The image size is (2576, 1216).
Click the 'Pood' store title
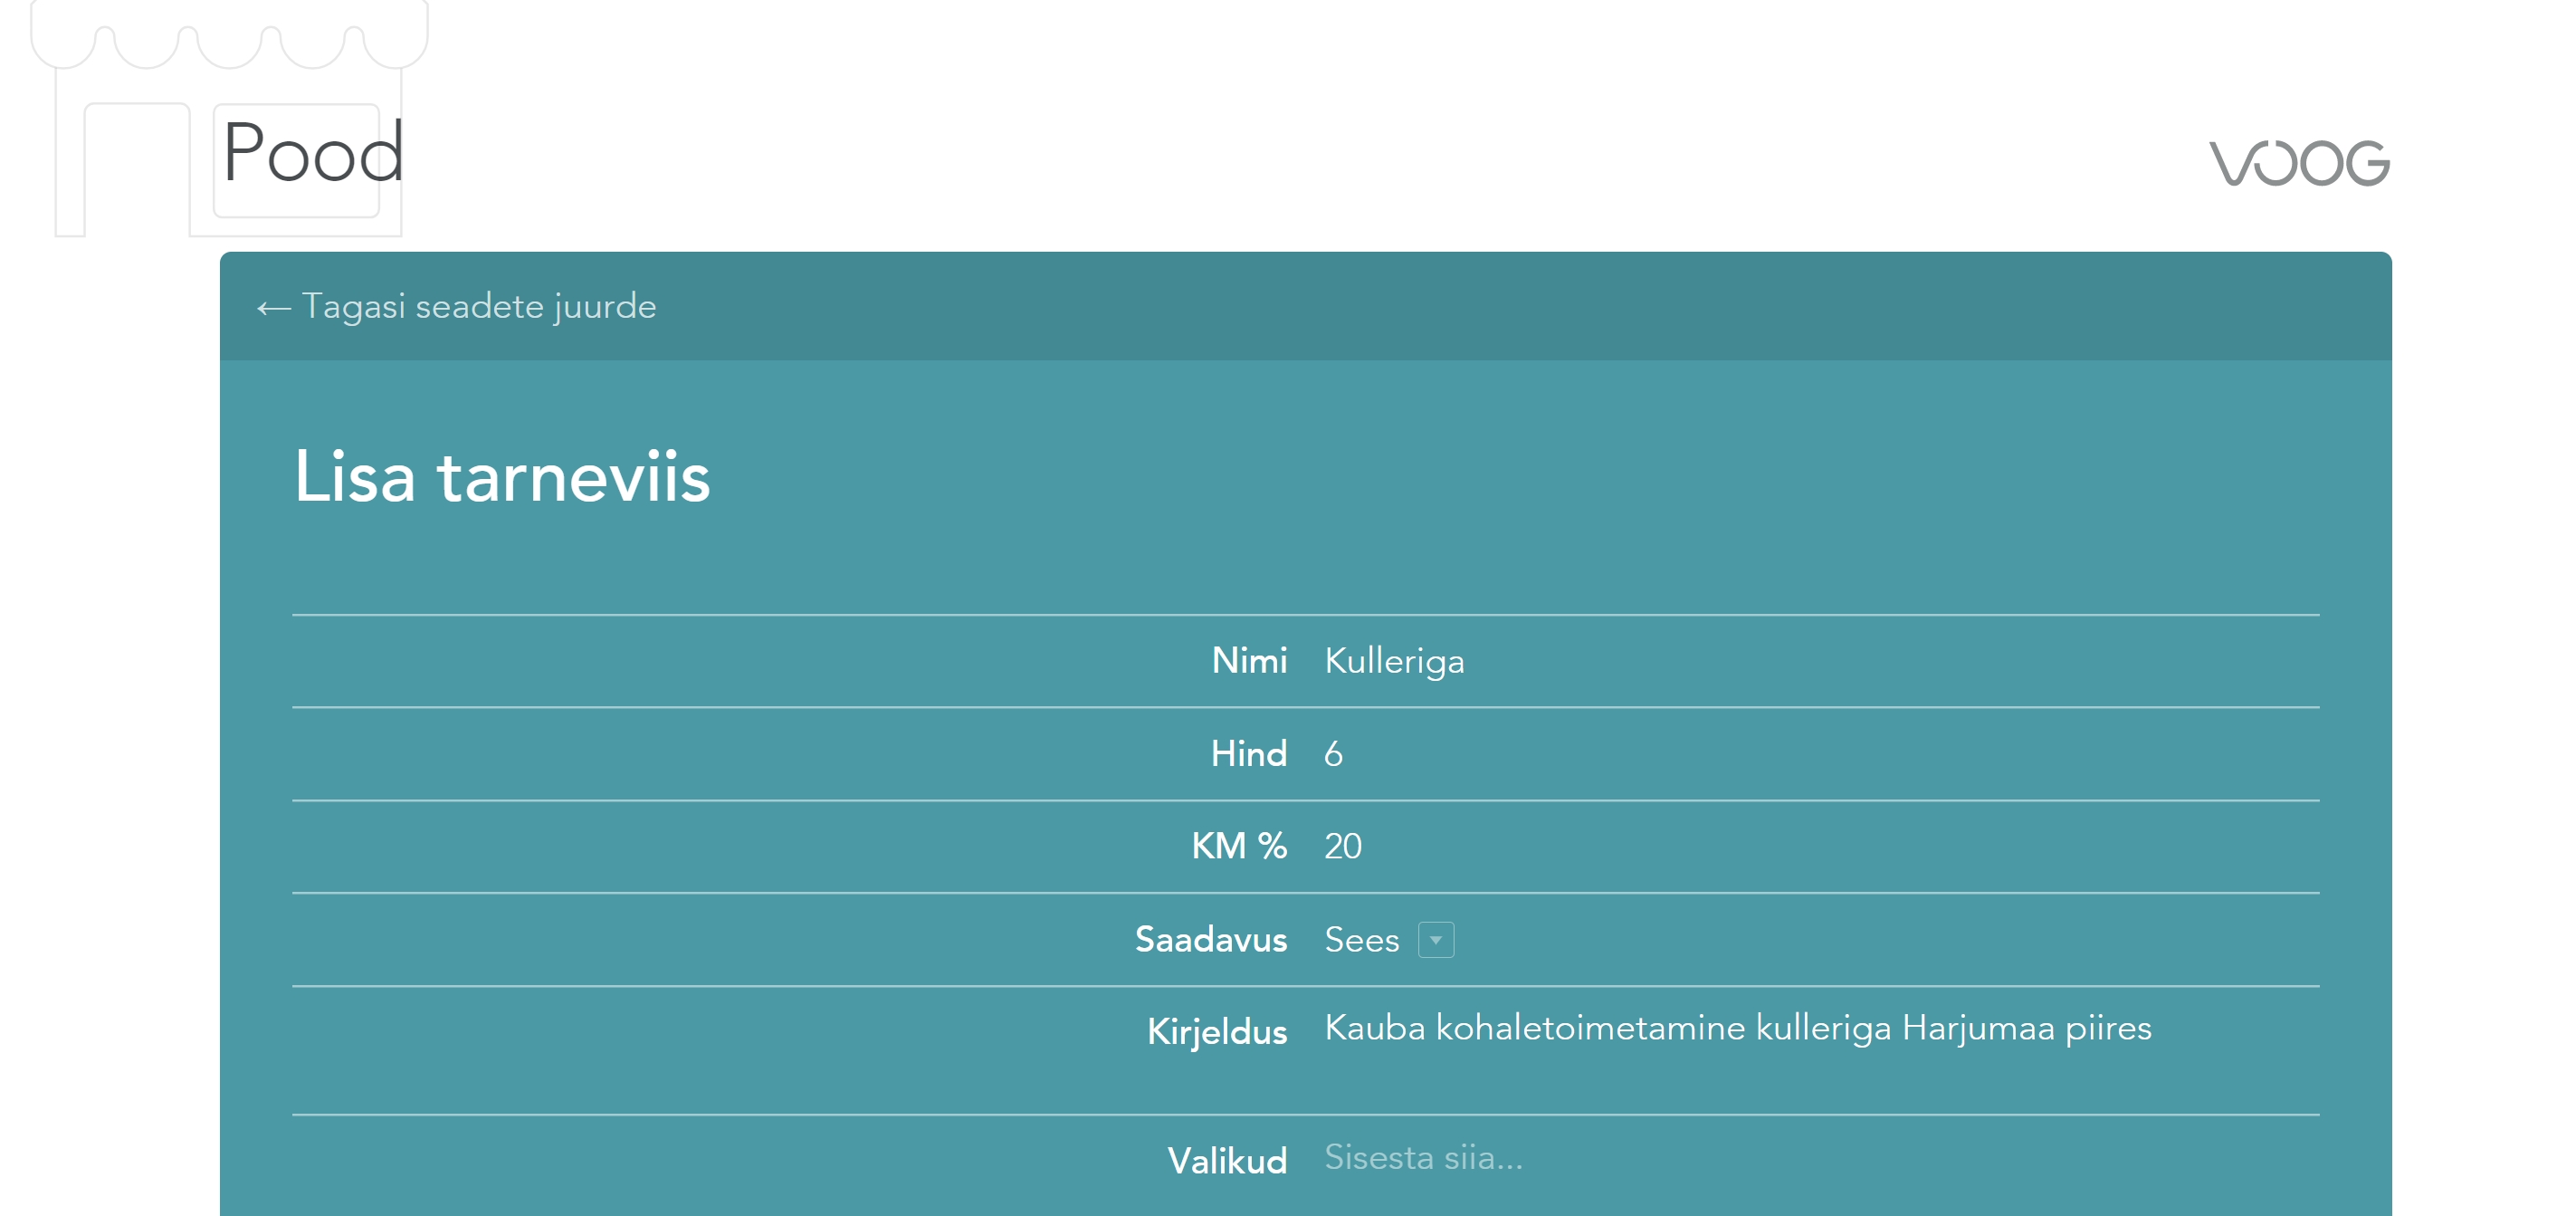313,153
